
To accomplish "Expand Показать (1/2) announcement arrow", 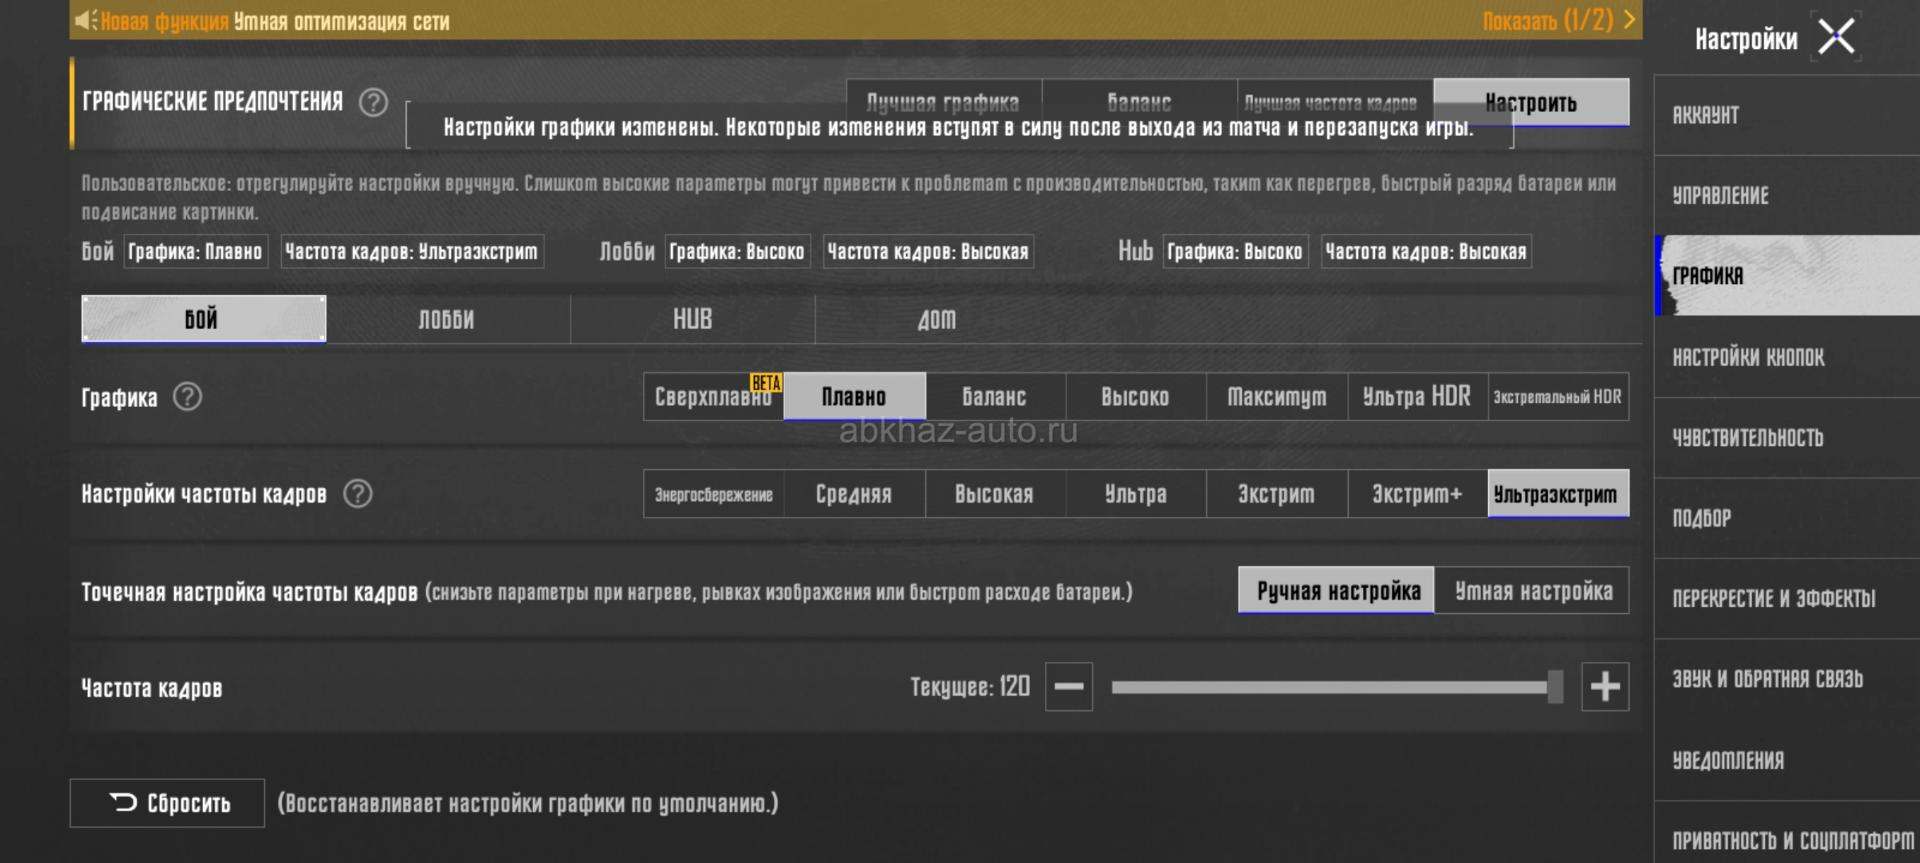I will (1629, 20).
